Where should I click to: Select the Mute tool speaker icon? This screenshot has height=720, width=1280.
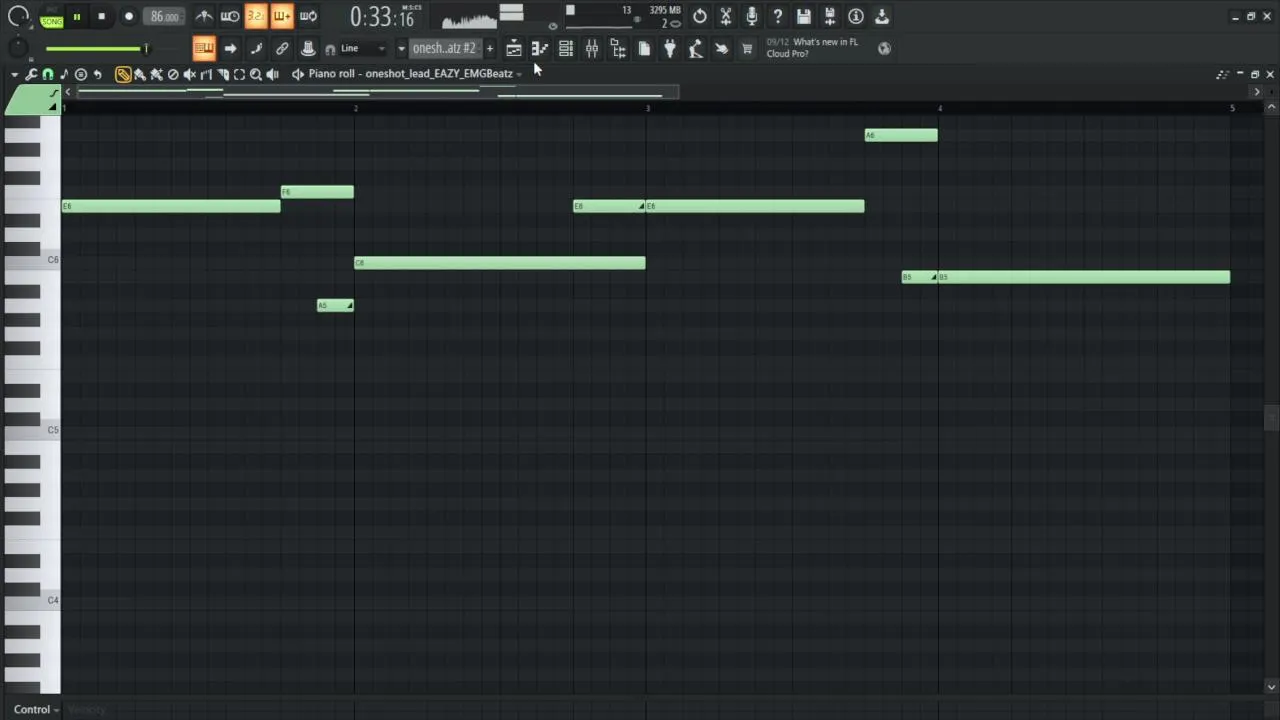pos(189,74)
